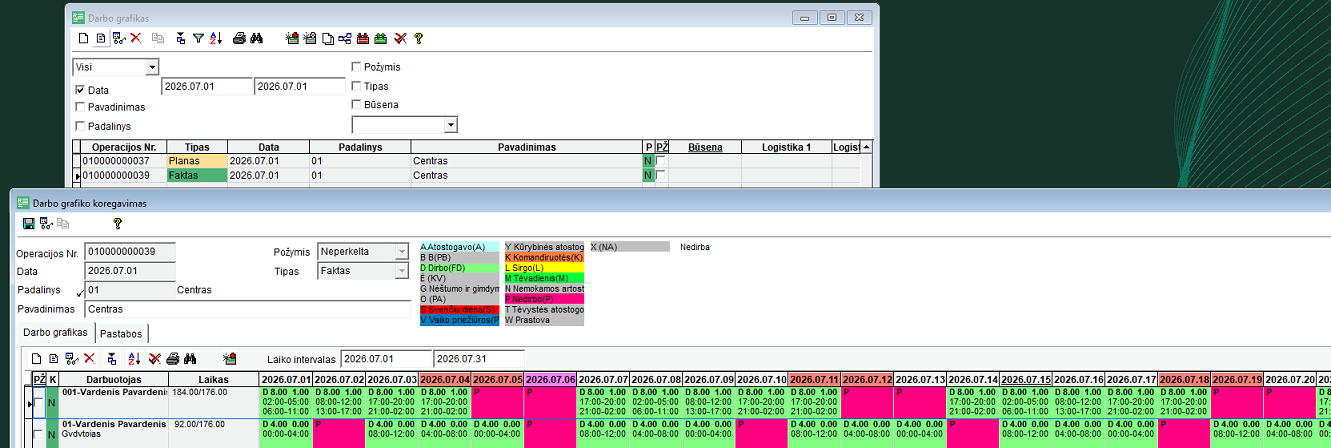Uncheck the Data filter checkbox
The height and width of the screenshot is (448, 1331).
pos(80,90)
